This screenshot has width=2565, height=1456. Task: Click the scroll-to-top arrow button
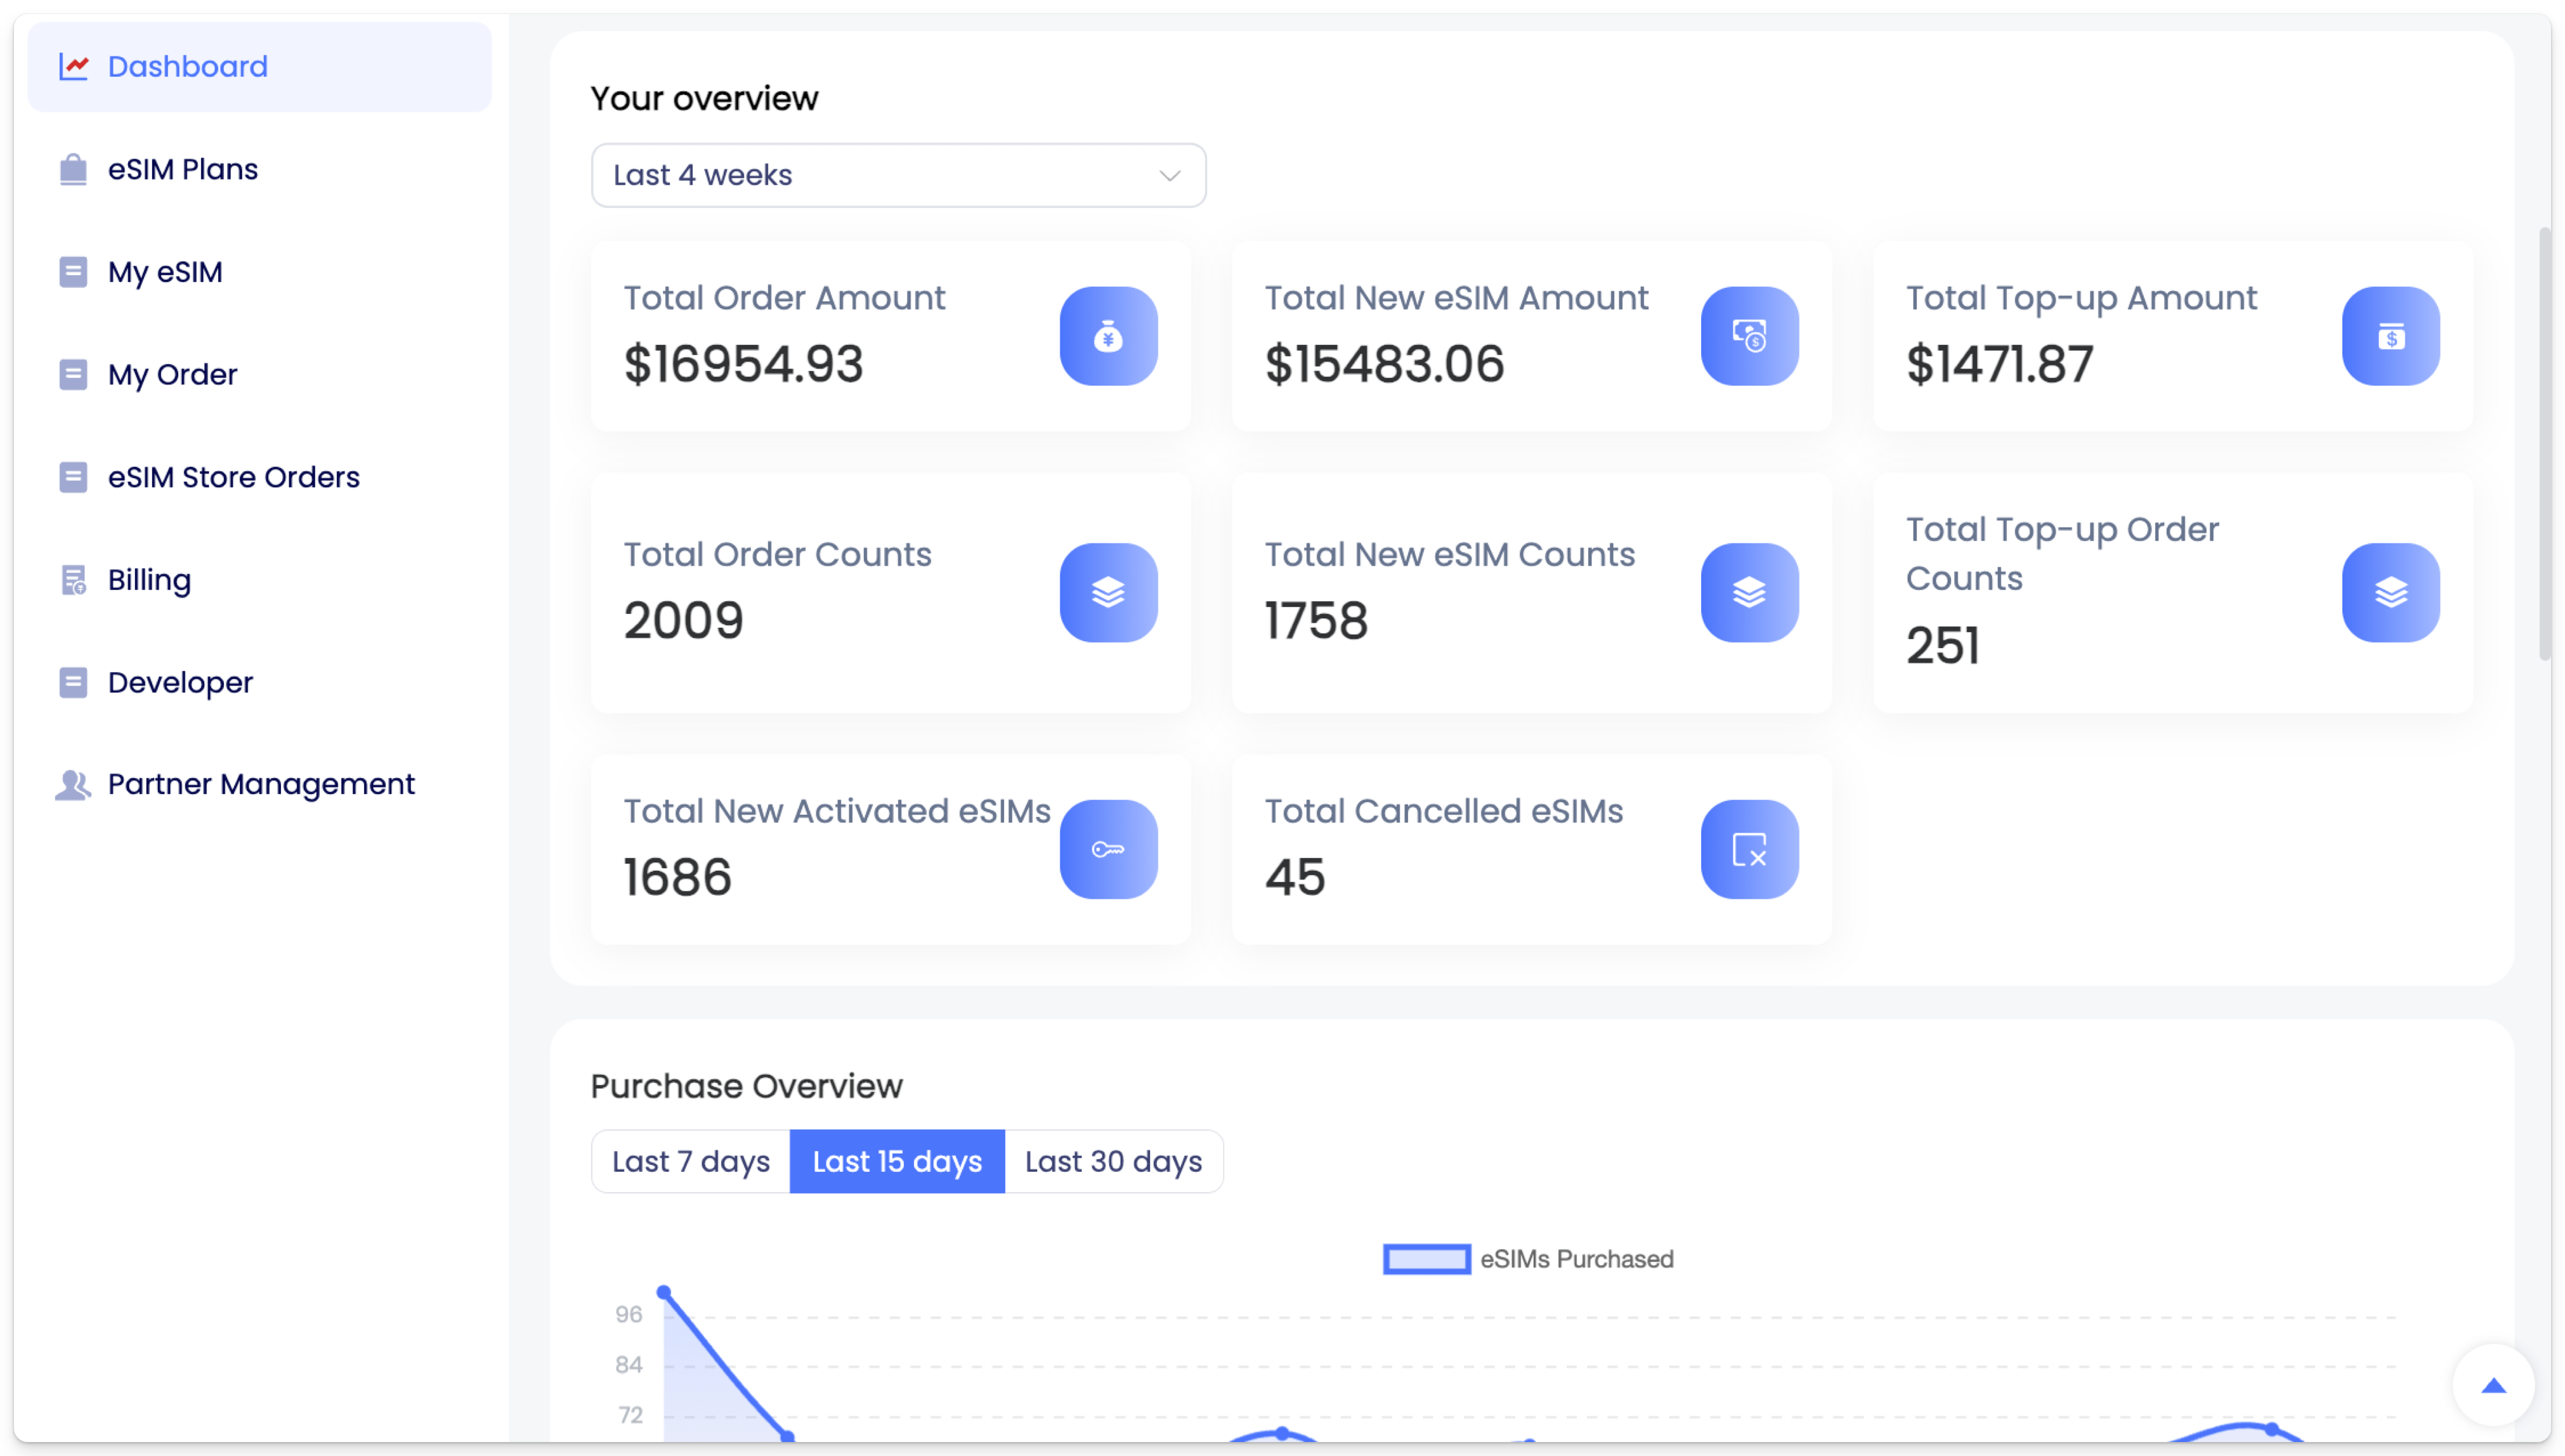tap(2493, 1385)
